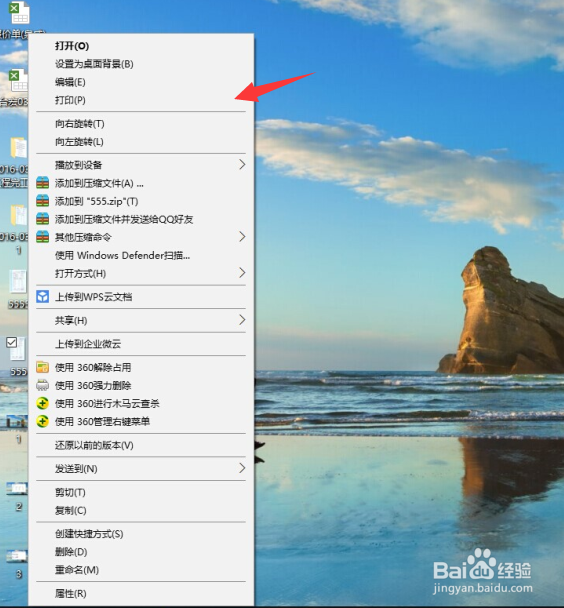Image resolution: width=564 pixels, height=608 pixels.
Task: Click archive icon beside 添加到压缩文件并发送给QQ好友
Action: pyautogui.click(x=43, y=219)
